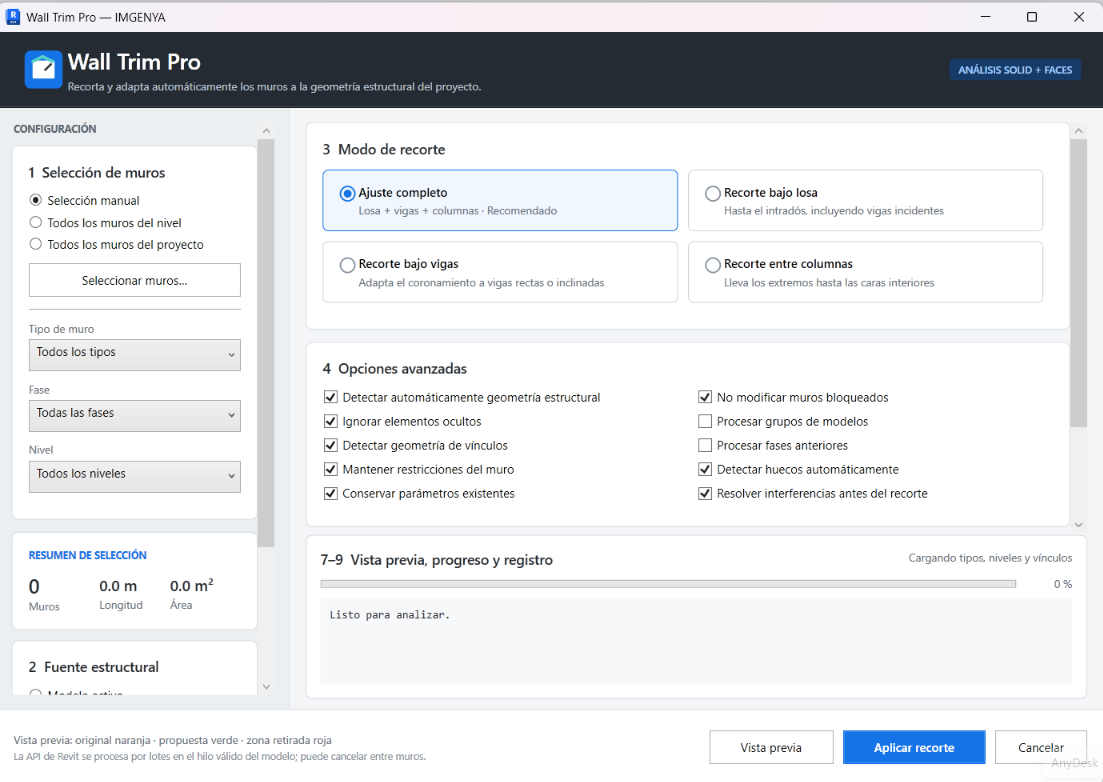This screenshot has width=1103, height=782.
Task: Maximize the Wall Trim Pro window
Action: coord(1032,17)
